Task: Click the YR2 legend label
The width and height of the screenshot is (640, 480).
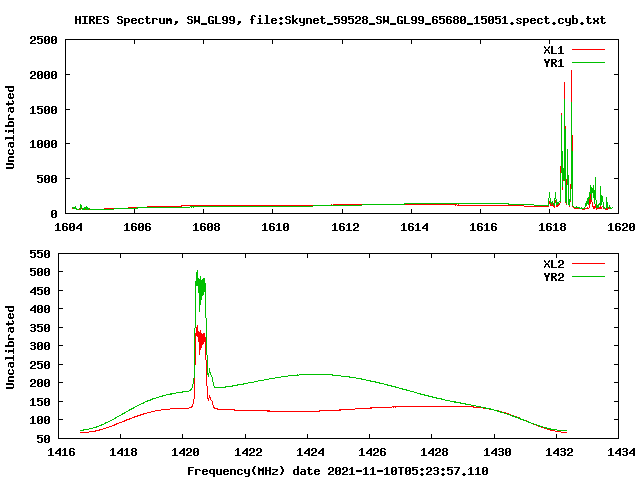Action: [553, 277]
